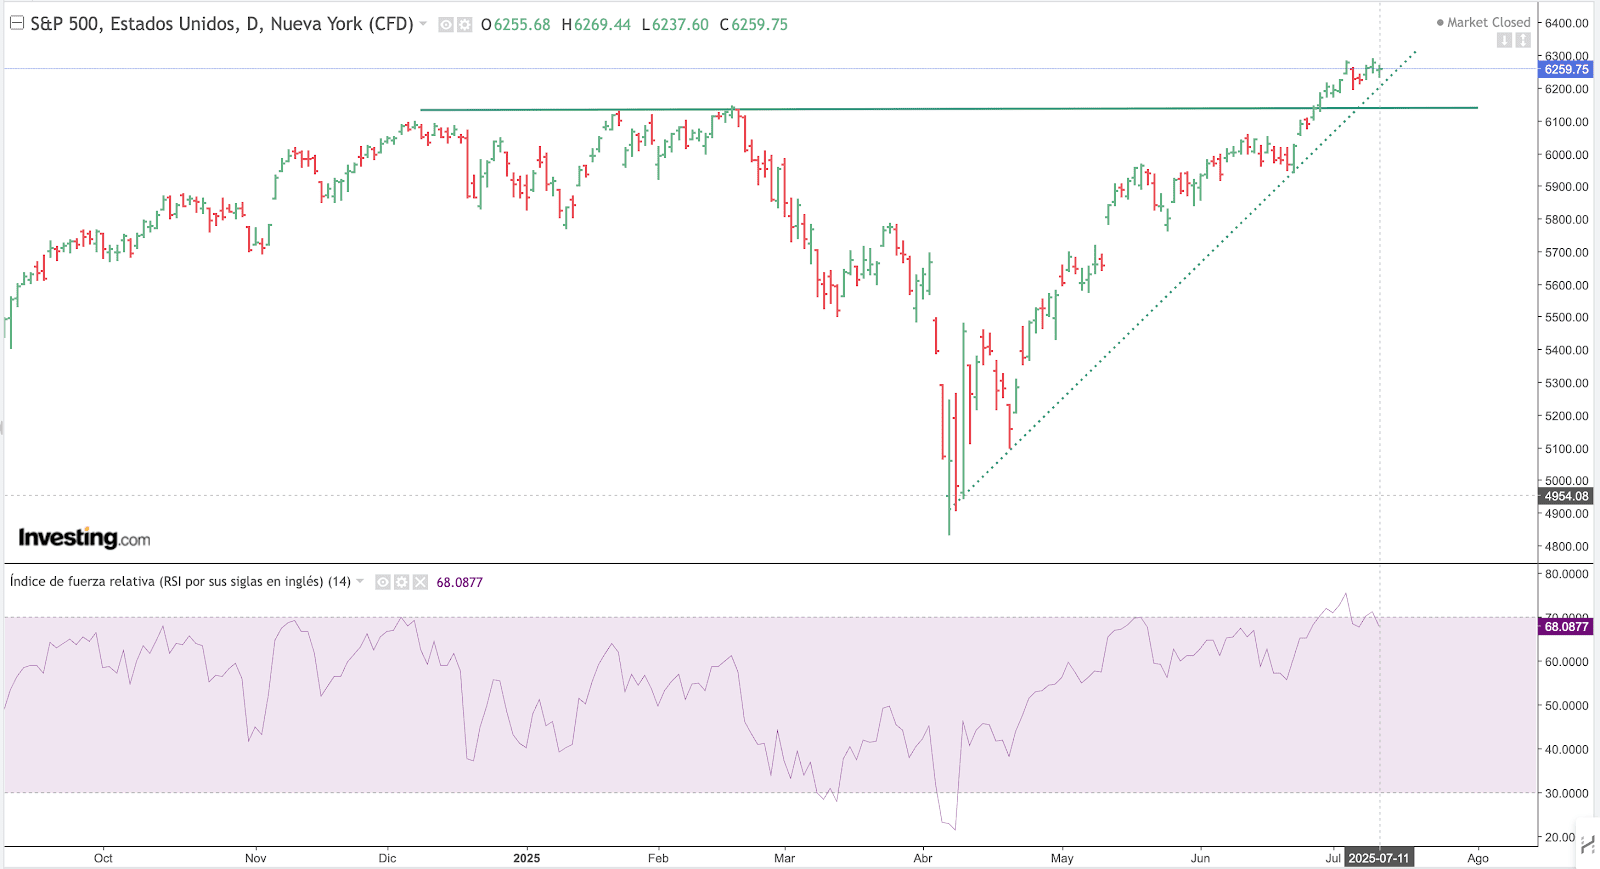Screen dimensions: 1600x869
Task: Click the 4954.08 price axis label
Action: [x=1566, y=496]
